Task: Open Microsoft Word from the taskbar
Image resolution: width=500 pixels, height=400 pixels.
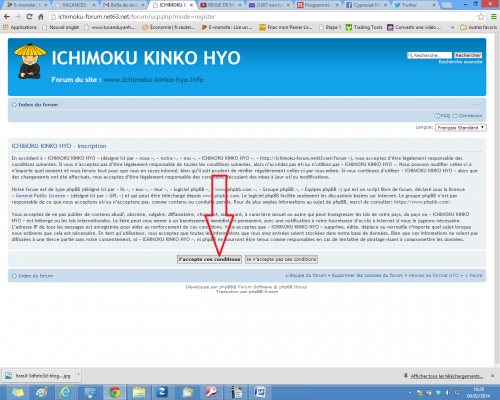Action: 260,392
